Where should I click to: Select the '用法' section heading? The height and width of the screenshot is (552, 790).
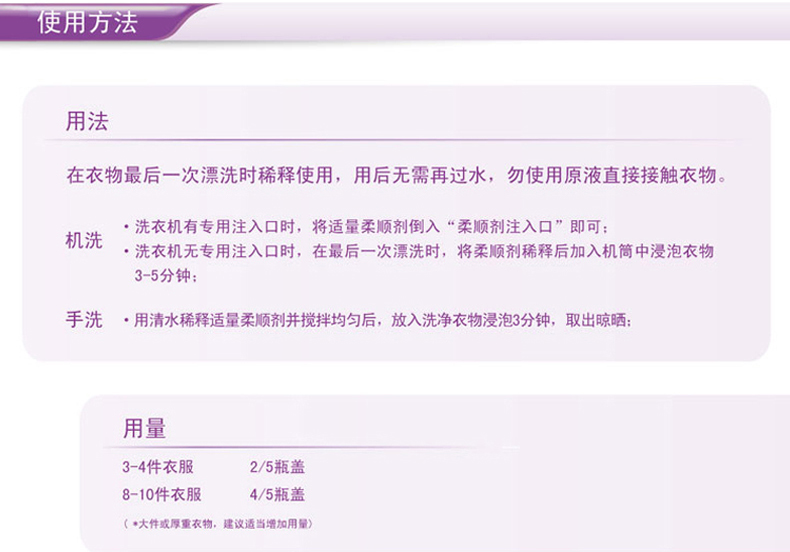click(x=87, y=121)
